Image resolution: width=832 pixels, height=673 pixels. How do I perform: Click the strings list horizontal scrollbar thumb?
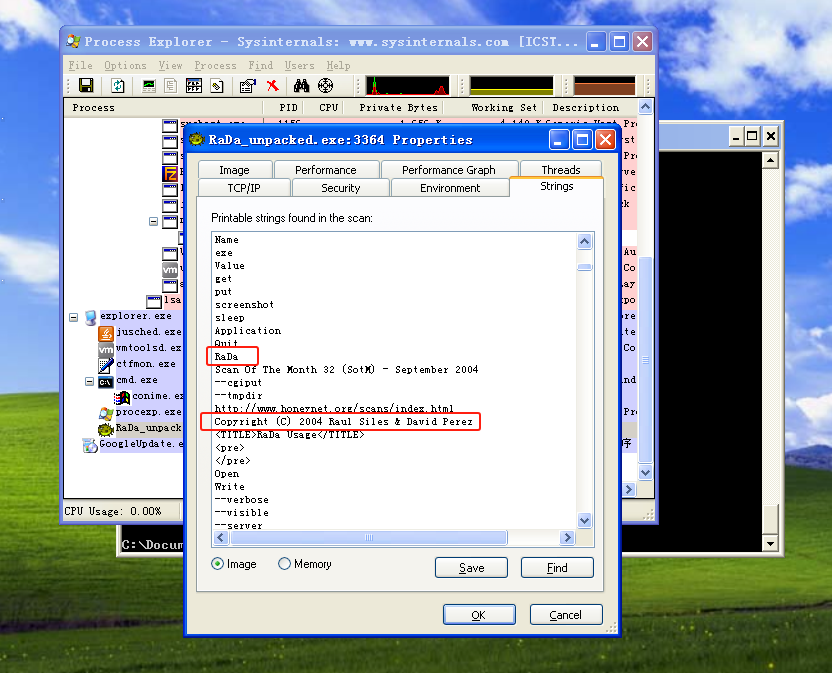click(369, 538)
